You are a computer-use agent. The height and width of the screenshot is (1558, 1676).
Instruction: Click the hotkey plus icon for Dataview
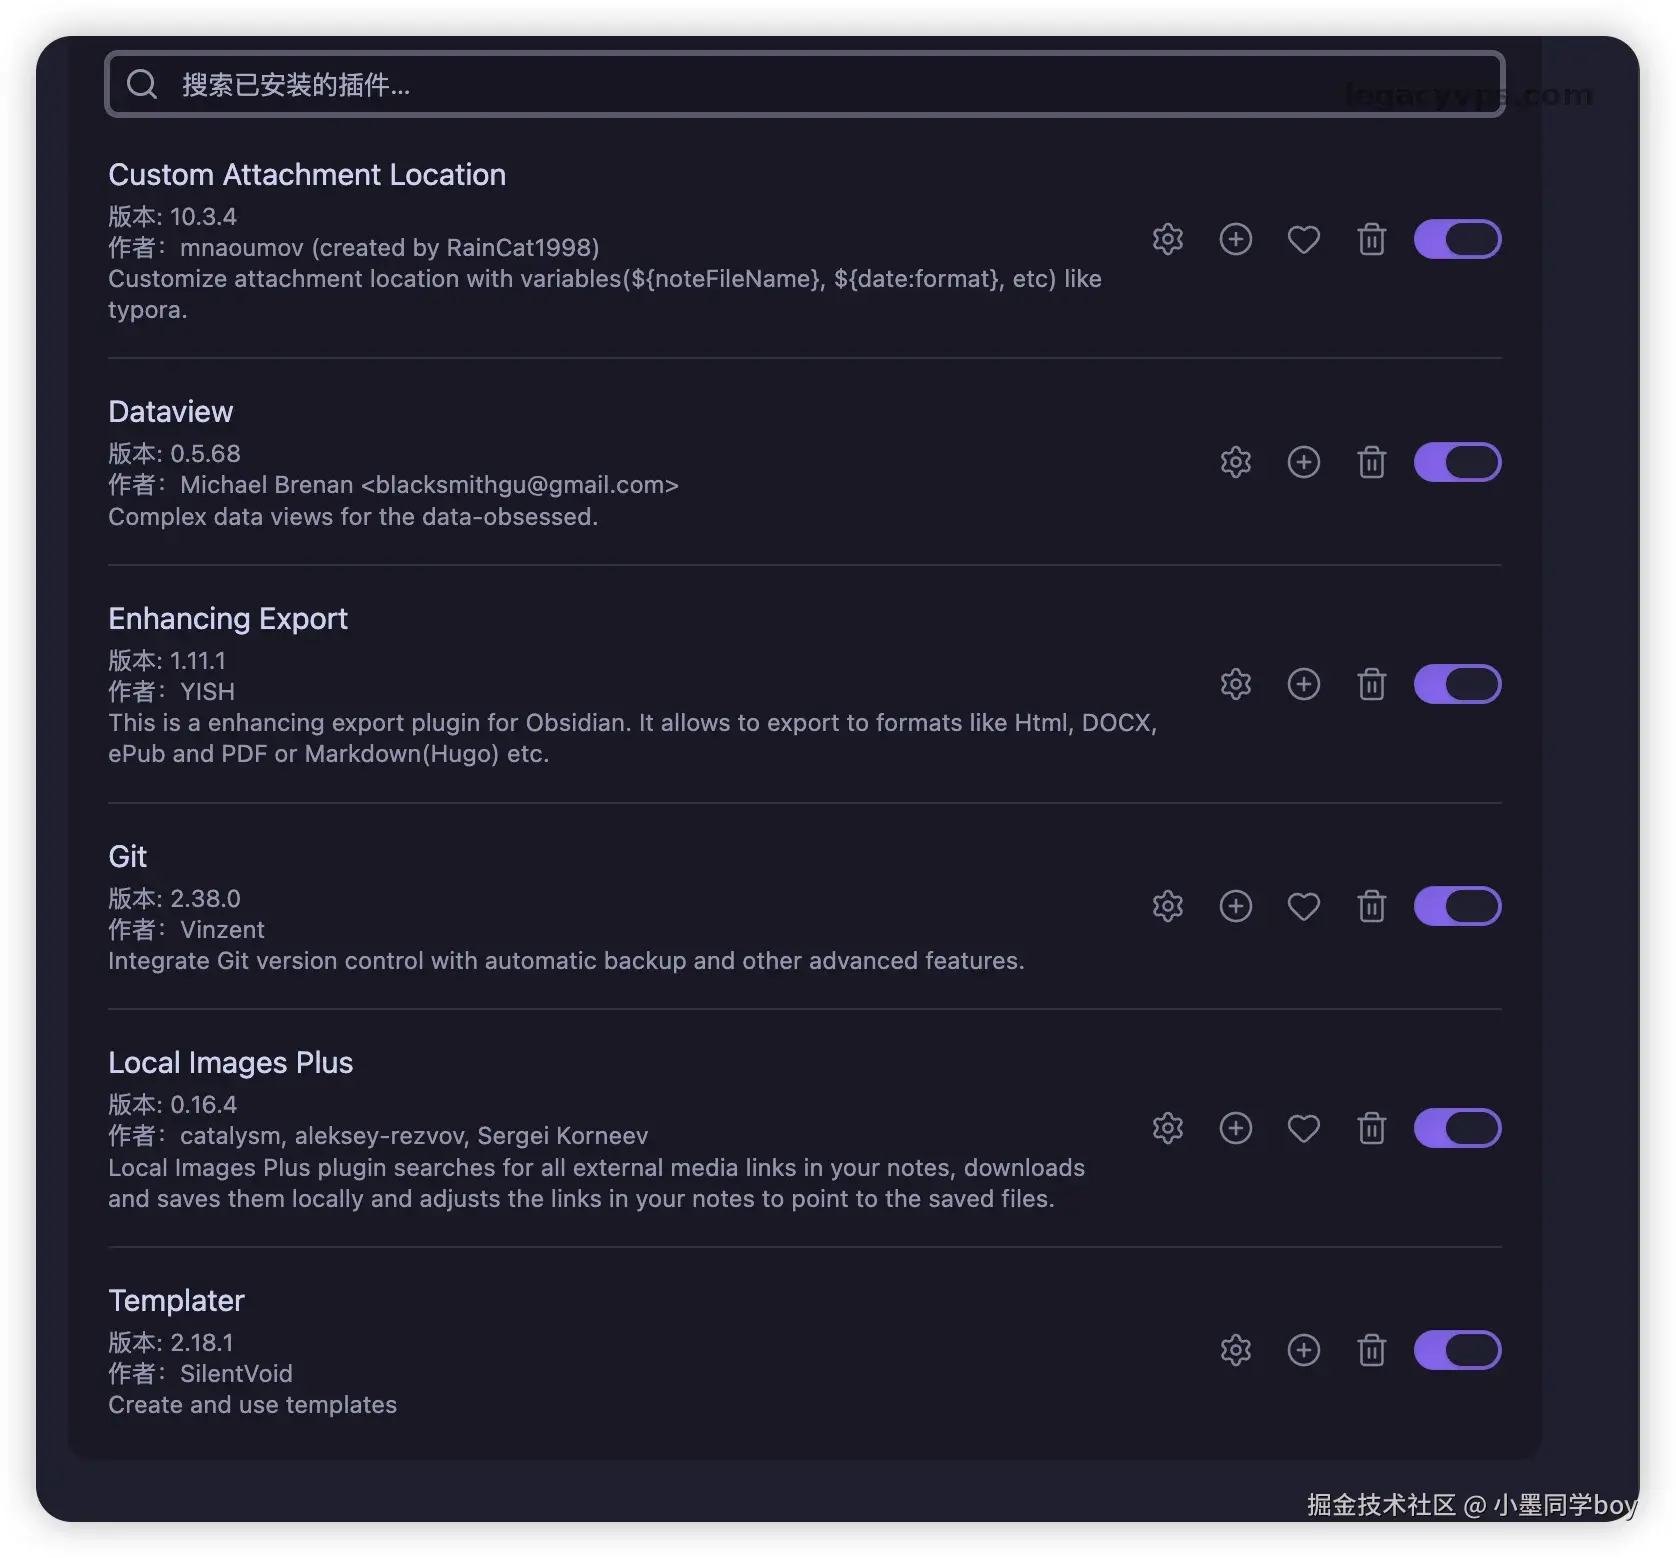(1303, 462)
